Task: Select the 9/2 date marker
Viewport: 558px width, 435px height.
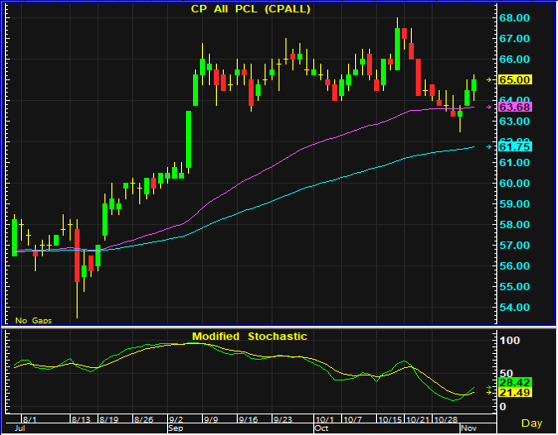Action: coord(176,419)
